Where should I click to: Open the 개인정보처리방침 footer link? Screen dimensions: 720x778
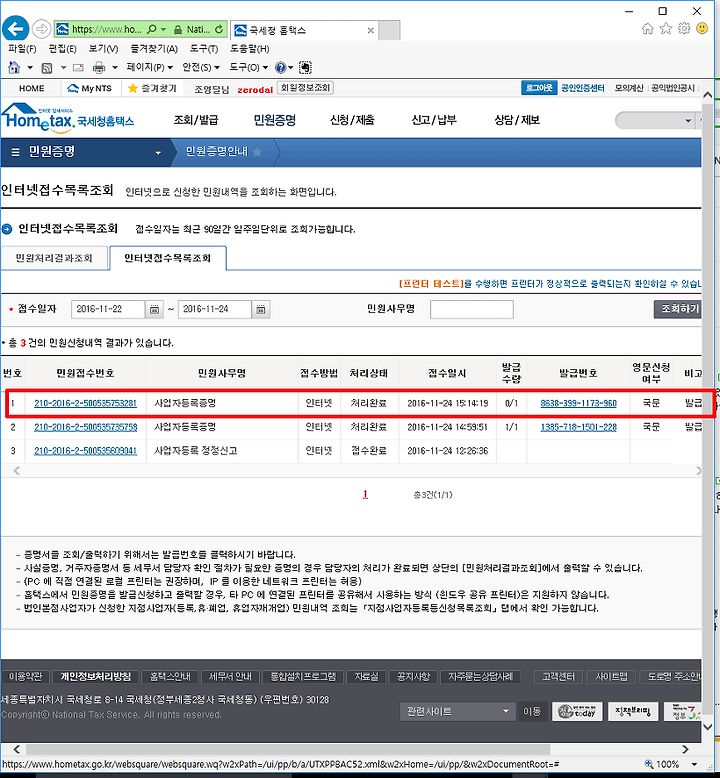[x=96, y=677]
